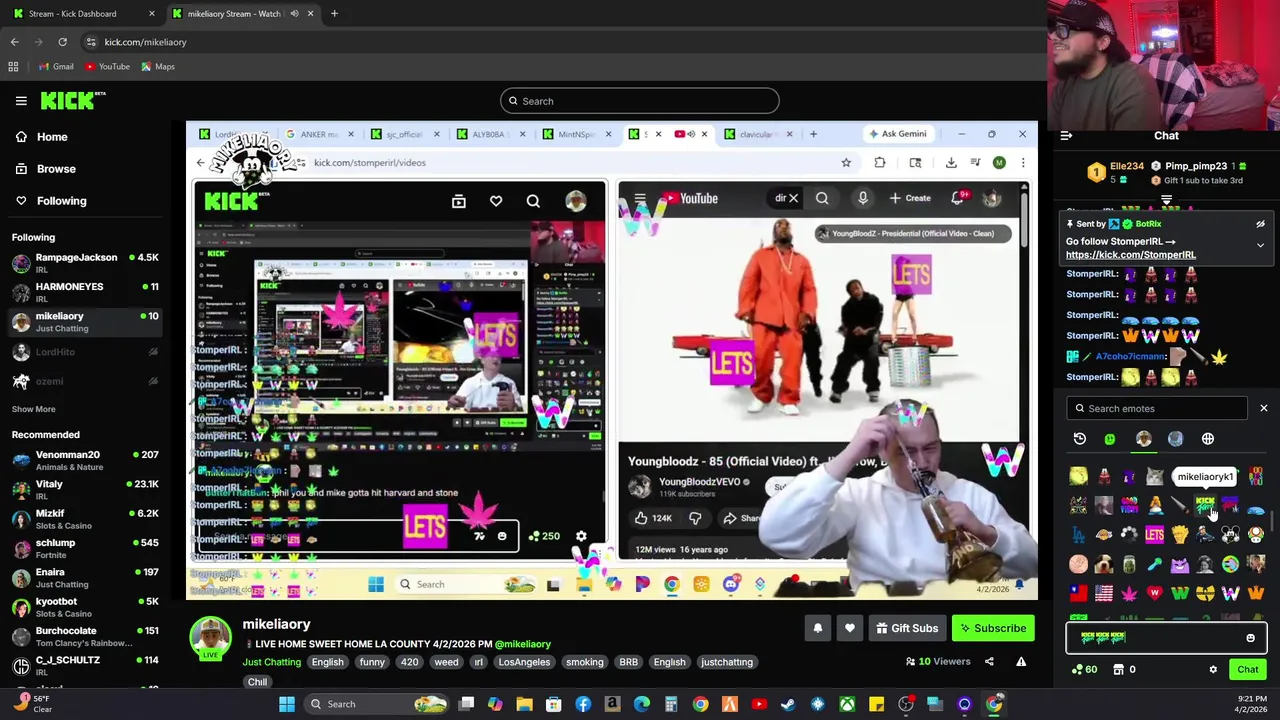Open Windows Start menu

tap(287, 704)
